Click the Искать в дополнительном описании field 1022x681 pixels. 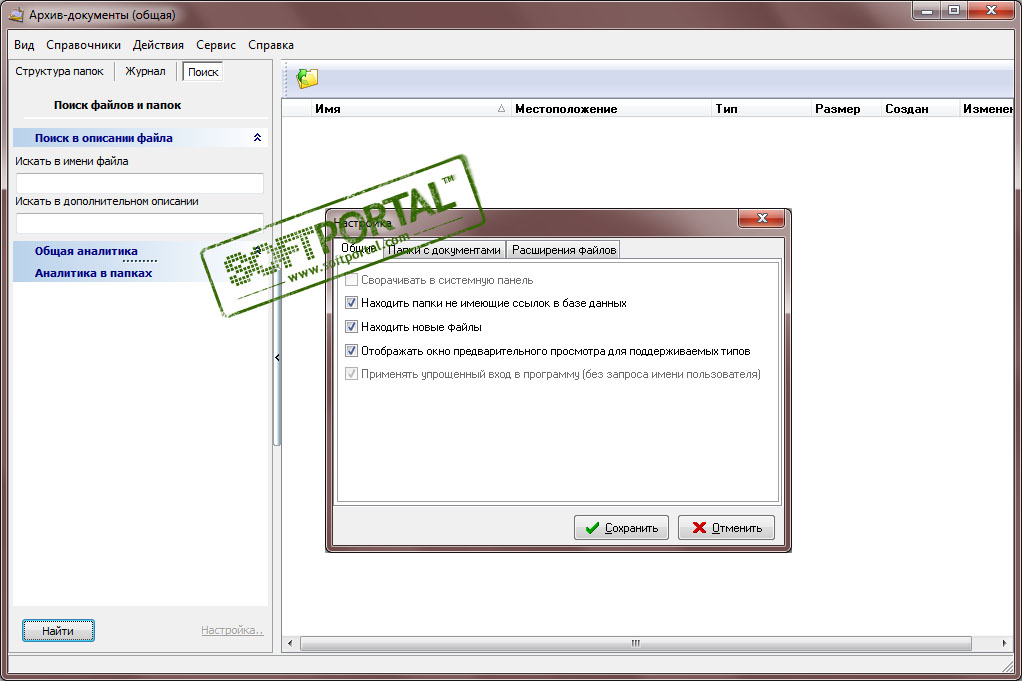tap(139, 224)
